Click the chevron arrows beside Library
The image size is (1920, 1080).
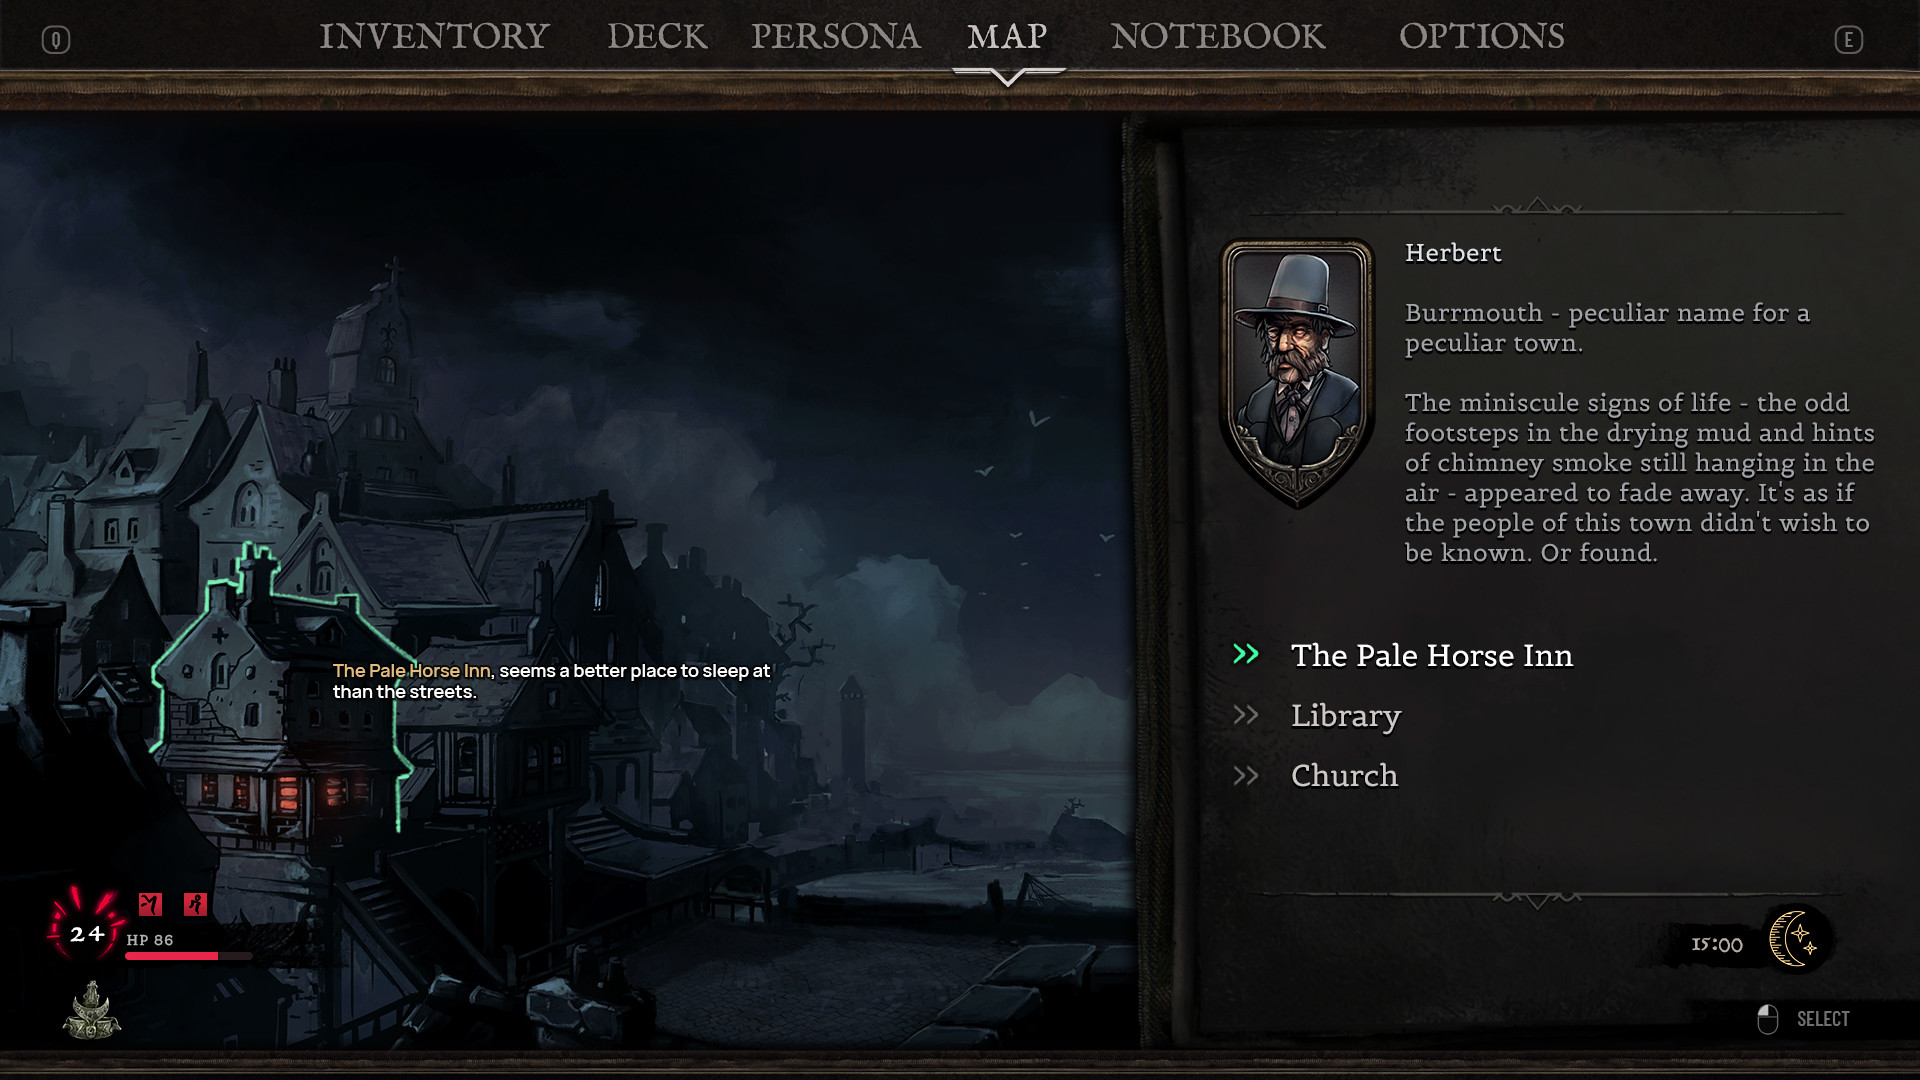1246,714
